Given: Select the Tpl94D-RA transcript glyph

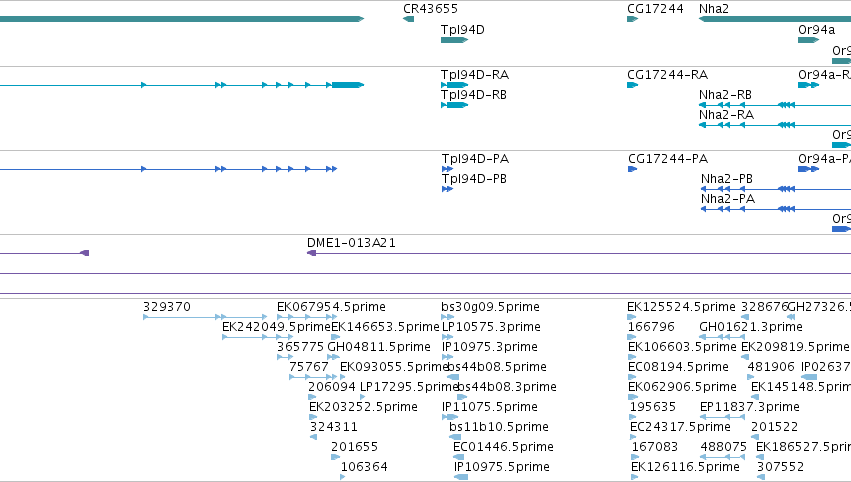Looking at the screenshot, I should [x=454, y=85].
